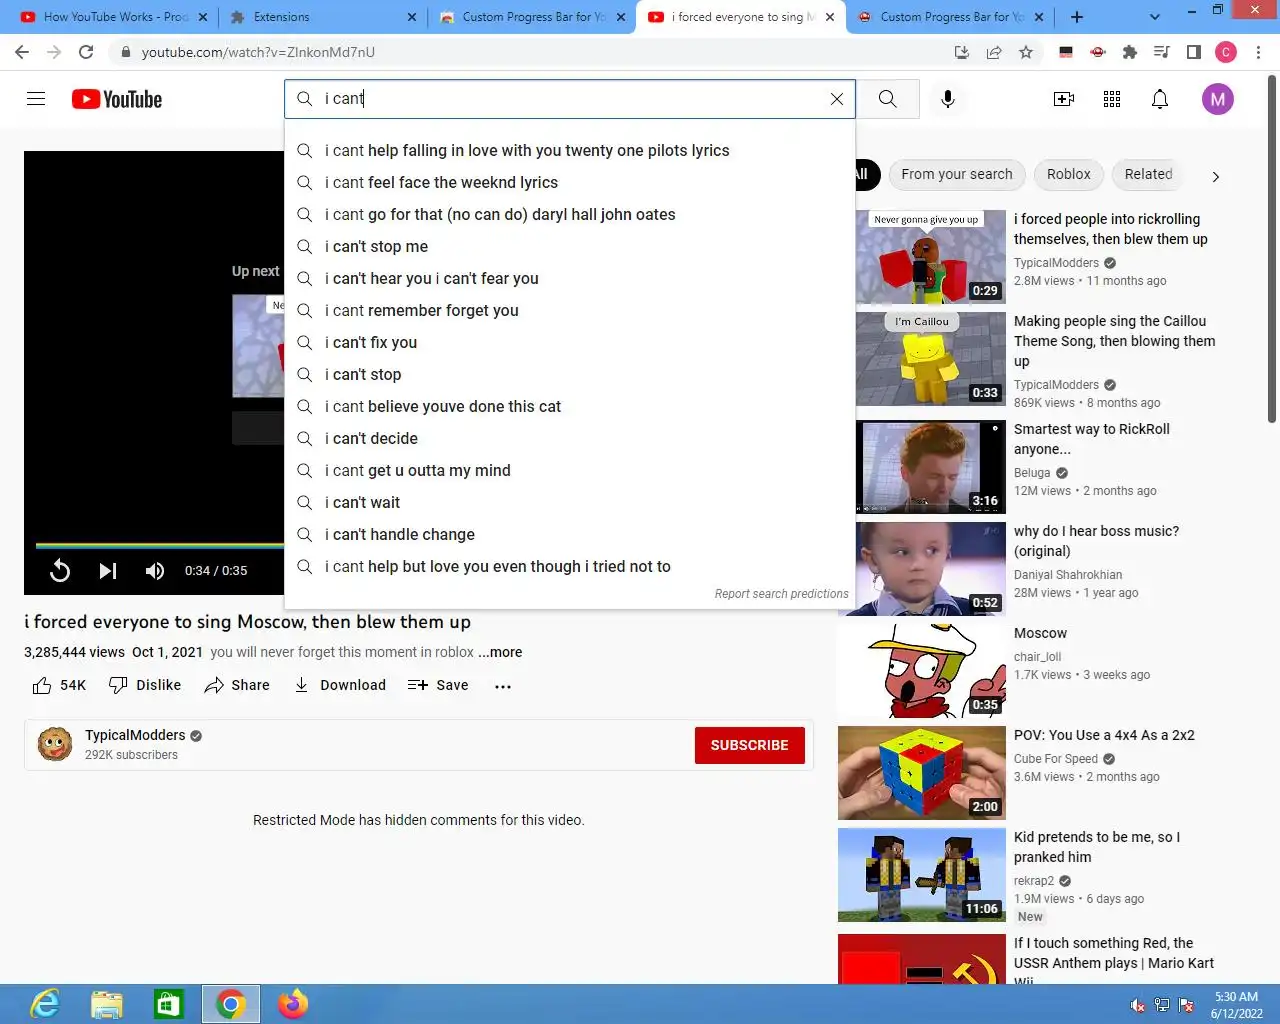Pick suggestion 'i can't decide'

point(570,438)
